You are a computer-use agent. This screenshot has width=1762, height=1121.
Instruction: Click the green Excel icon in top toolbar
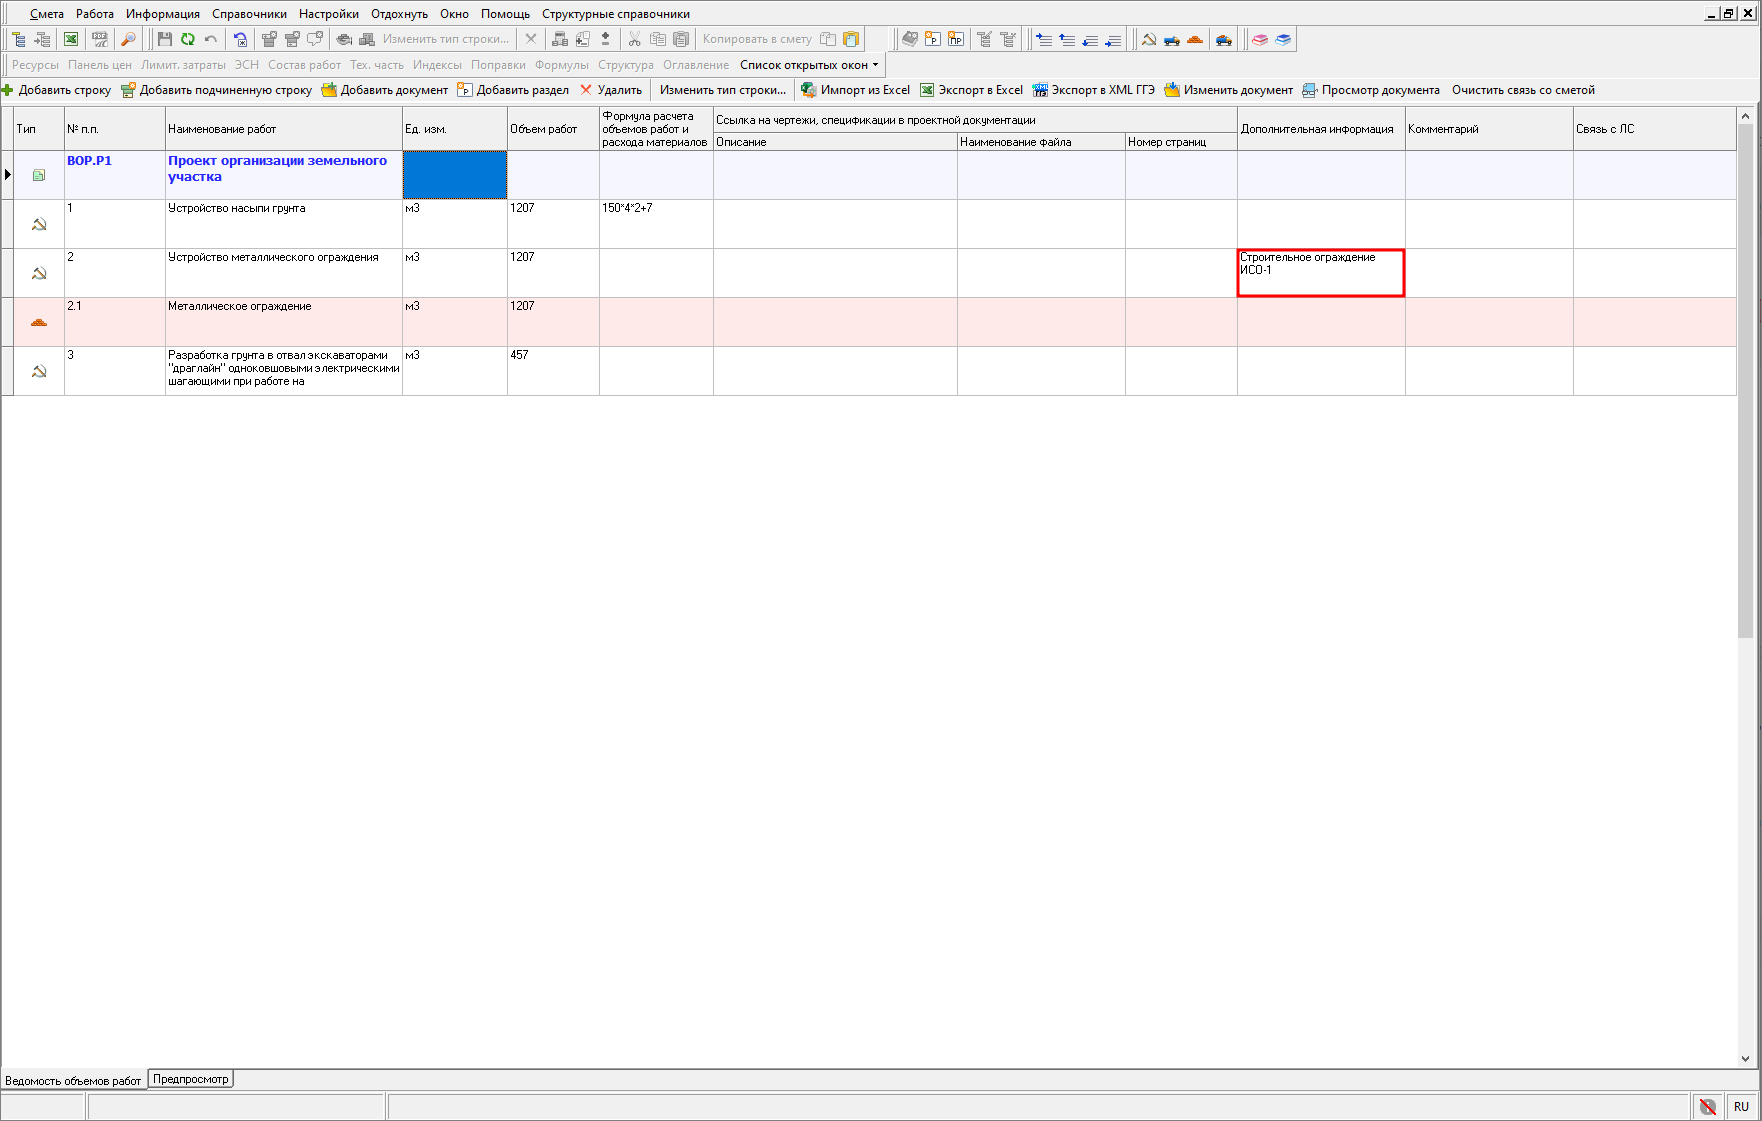[x=71, y=39]
